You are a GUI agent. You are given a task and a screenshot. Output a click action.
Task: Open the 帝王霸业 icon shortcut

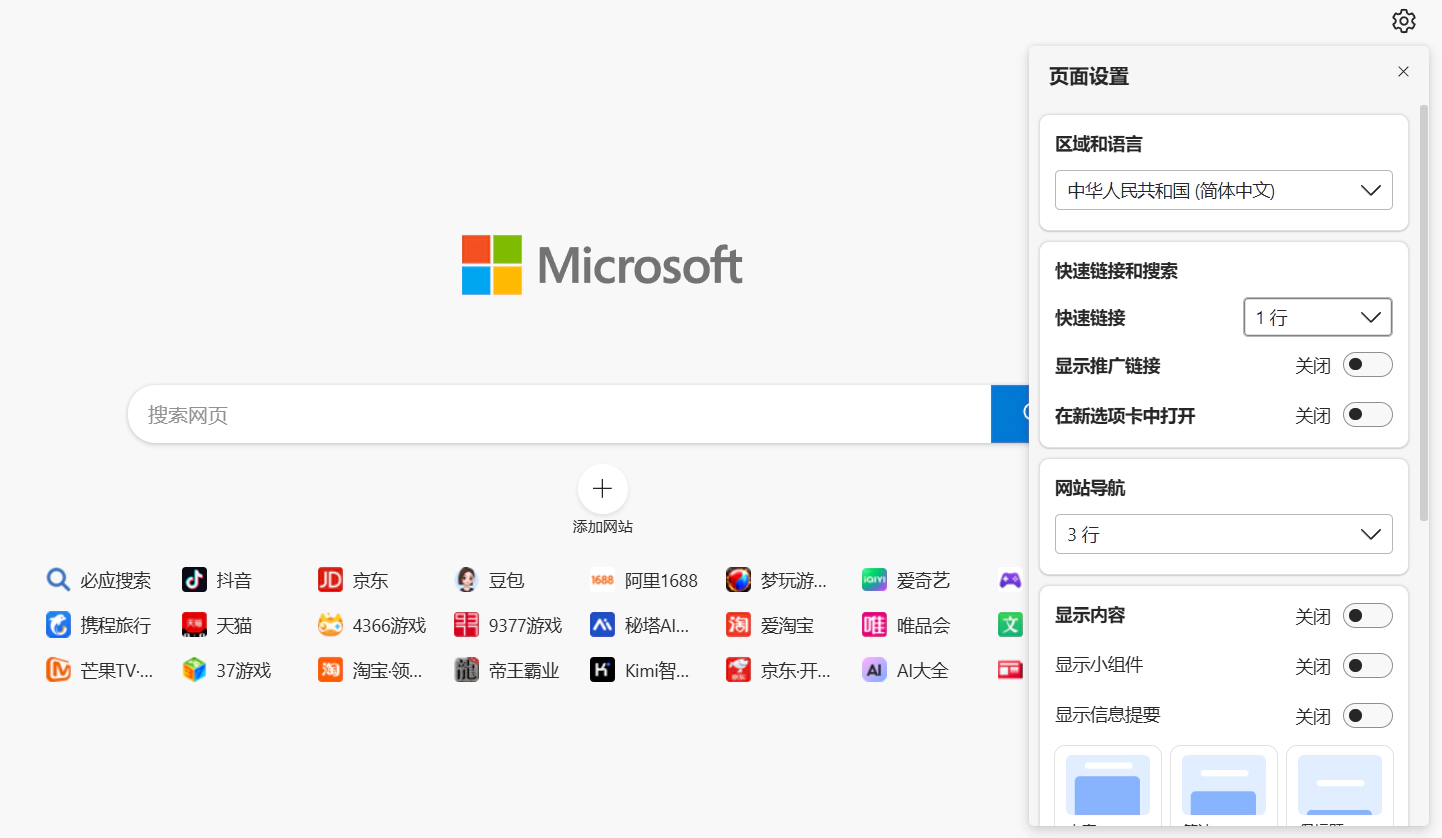click(x=466, y=670)
